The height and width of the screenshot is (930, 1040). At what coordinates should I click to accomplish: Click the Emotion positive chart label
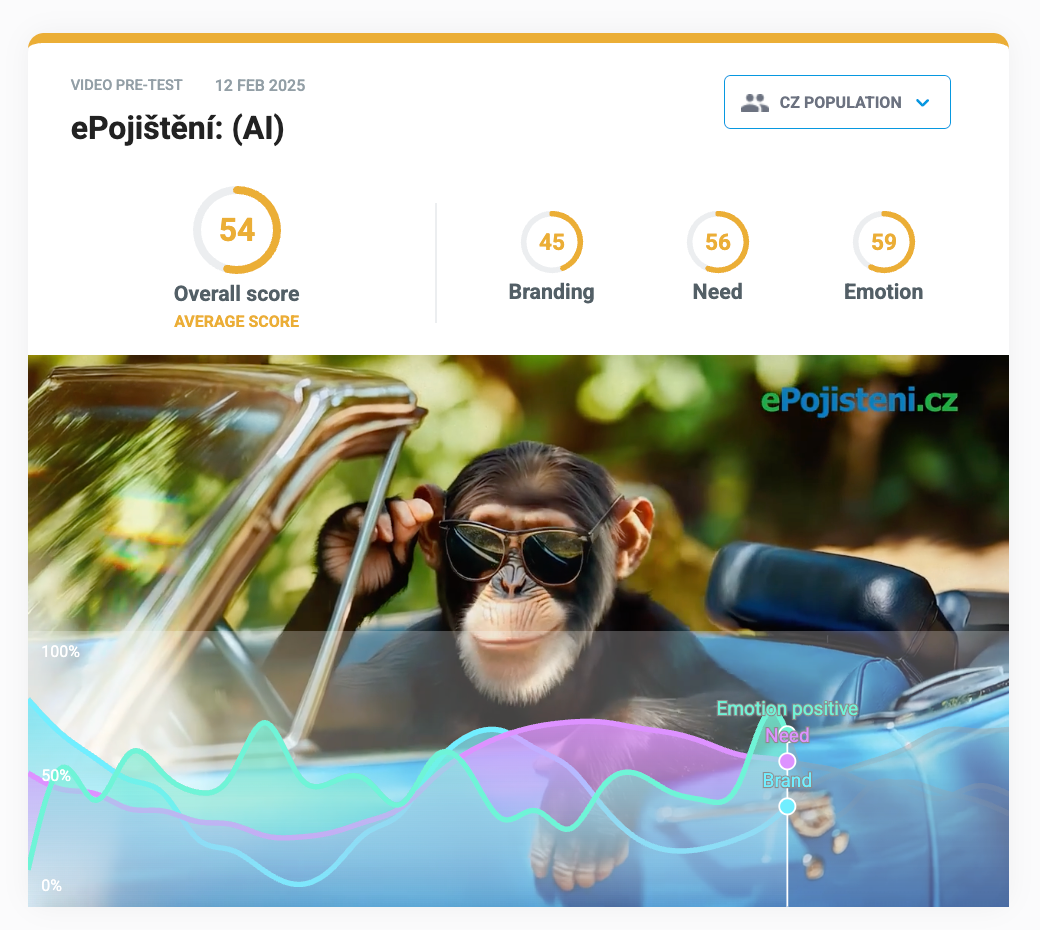[787, 708]
